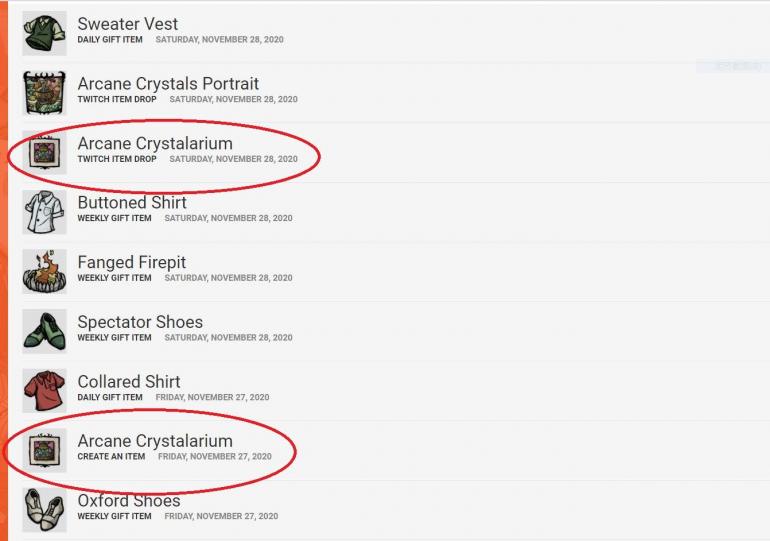The width and height of the screenshot is (770, 541).
Task: Open Arcane Crystalarium title dated November 28
Action: [x=155, y=144]
